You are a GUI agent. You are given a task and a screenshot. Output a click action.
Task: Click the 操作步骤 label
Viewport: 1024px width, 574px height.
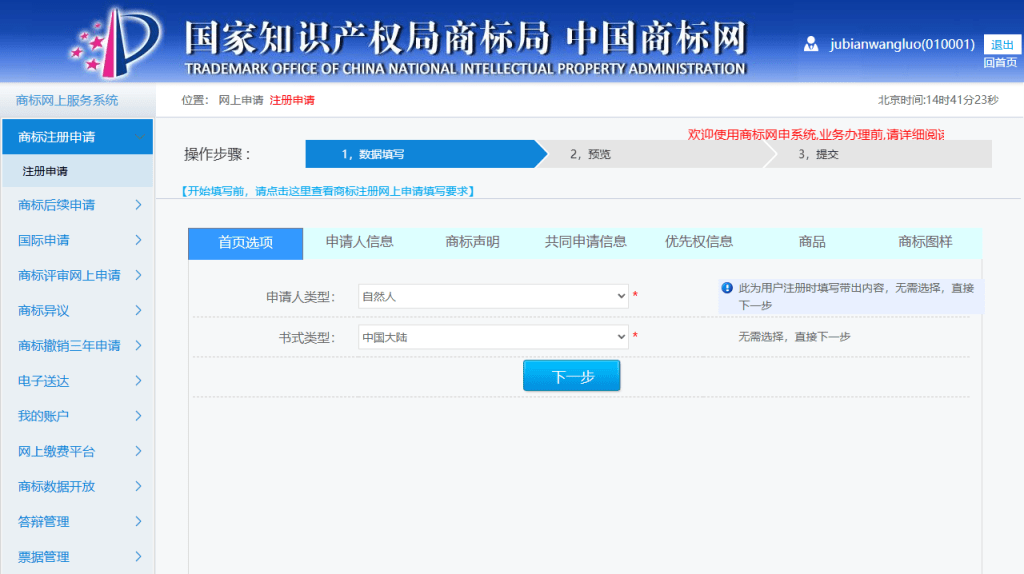tap(217, 155)
